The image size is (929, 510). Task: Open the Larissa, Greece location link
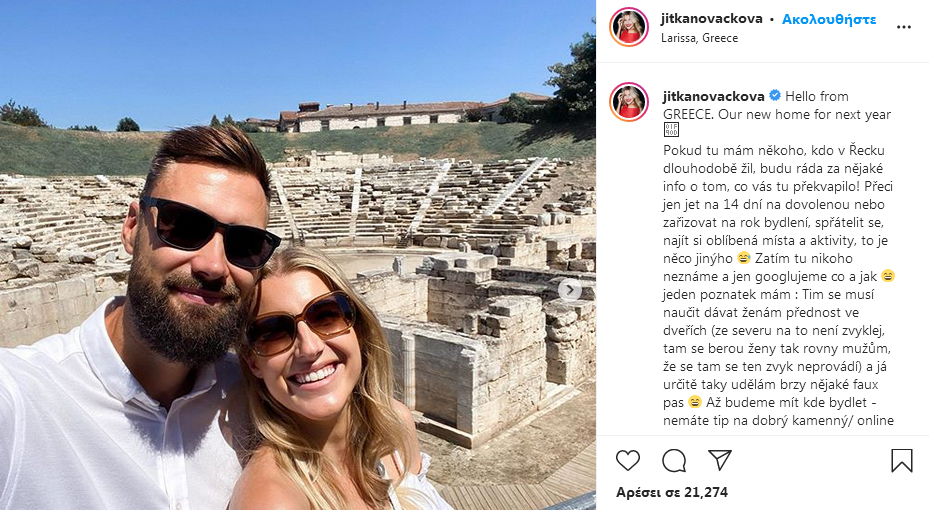click(700, 38)
